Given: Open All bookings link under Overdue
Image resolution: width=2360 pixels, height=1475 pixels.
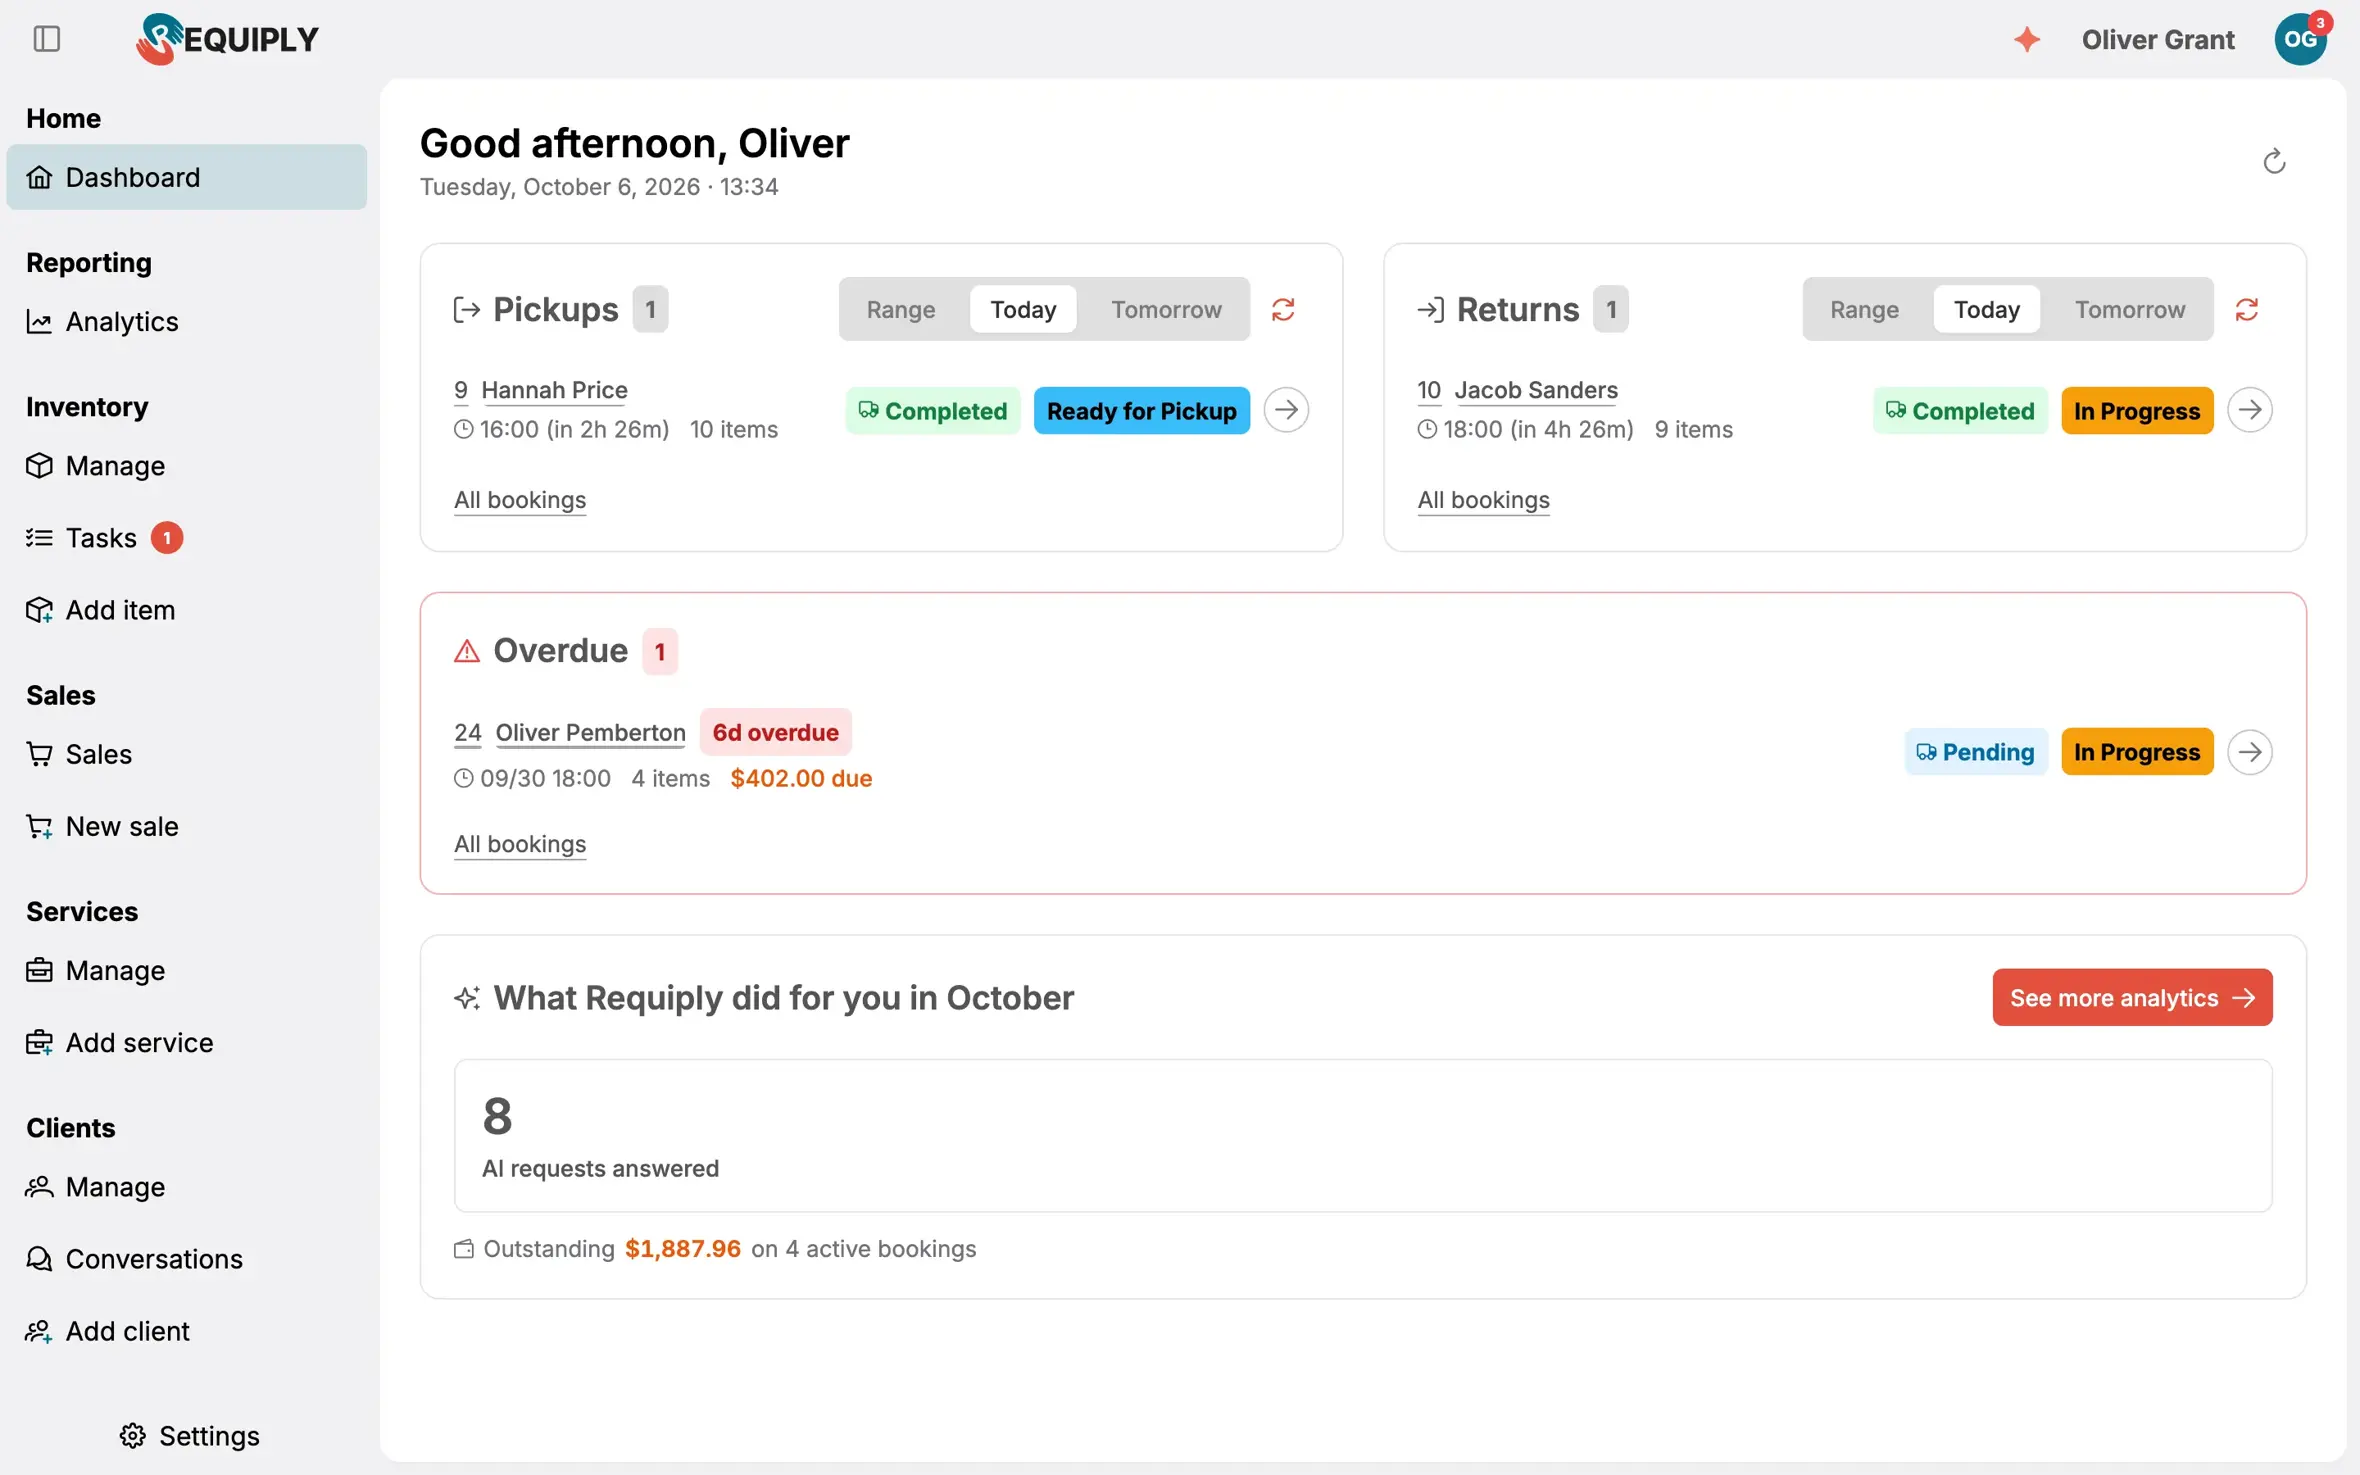Looking at the screenshot, I should [x=519, y=843].
